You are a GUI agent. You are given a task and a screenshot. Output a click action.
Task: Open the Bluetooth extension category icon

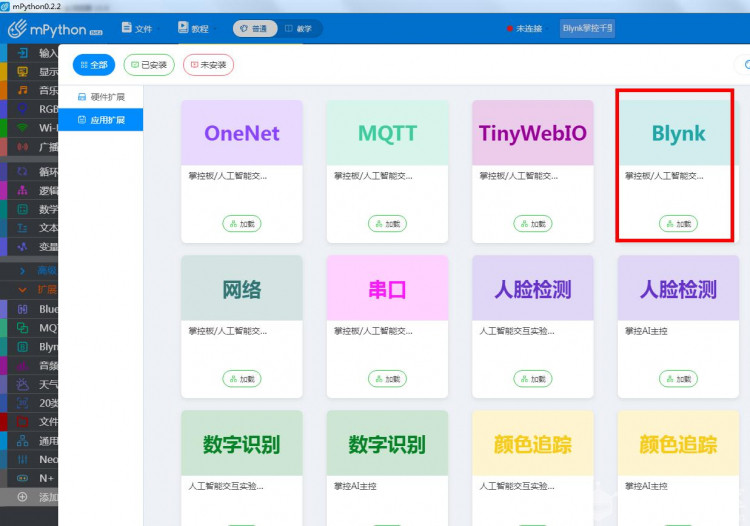pyautogui.click(x=22, y=309)
